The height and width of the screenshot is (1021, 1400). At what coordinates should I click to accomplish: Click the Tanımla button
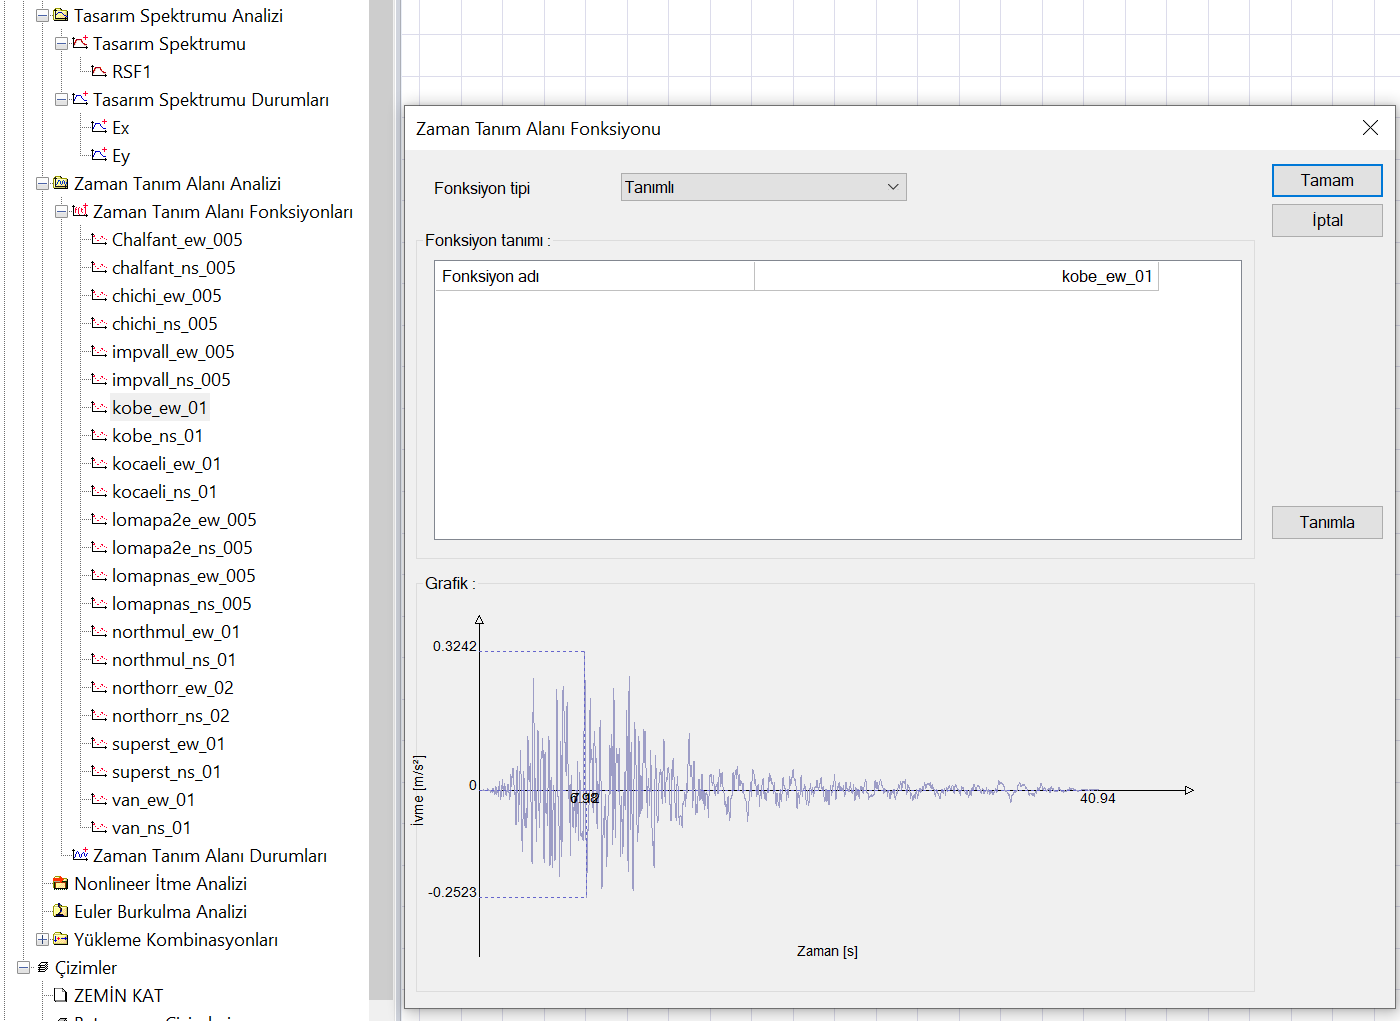tap(1327, 523)
